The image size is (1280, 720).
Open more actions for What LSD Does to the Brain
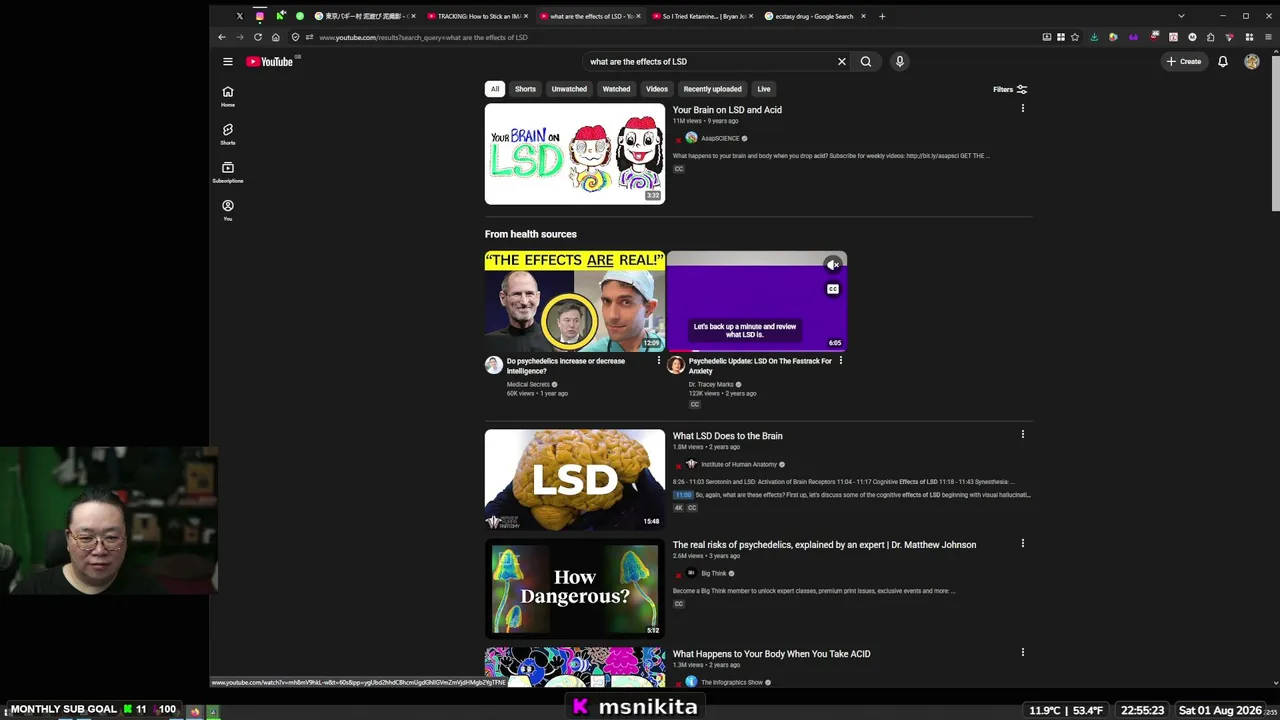click(x=1022, y=434)
